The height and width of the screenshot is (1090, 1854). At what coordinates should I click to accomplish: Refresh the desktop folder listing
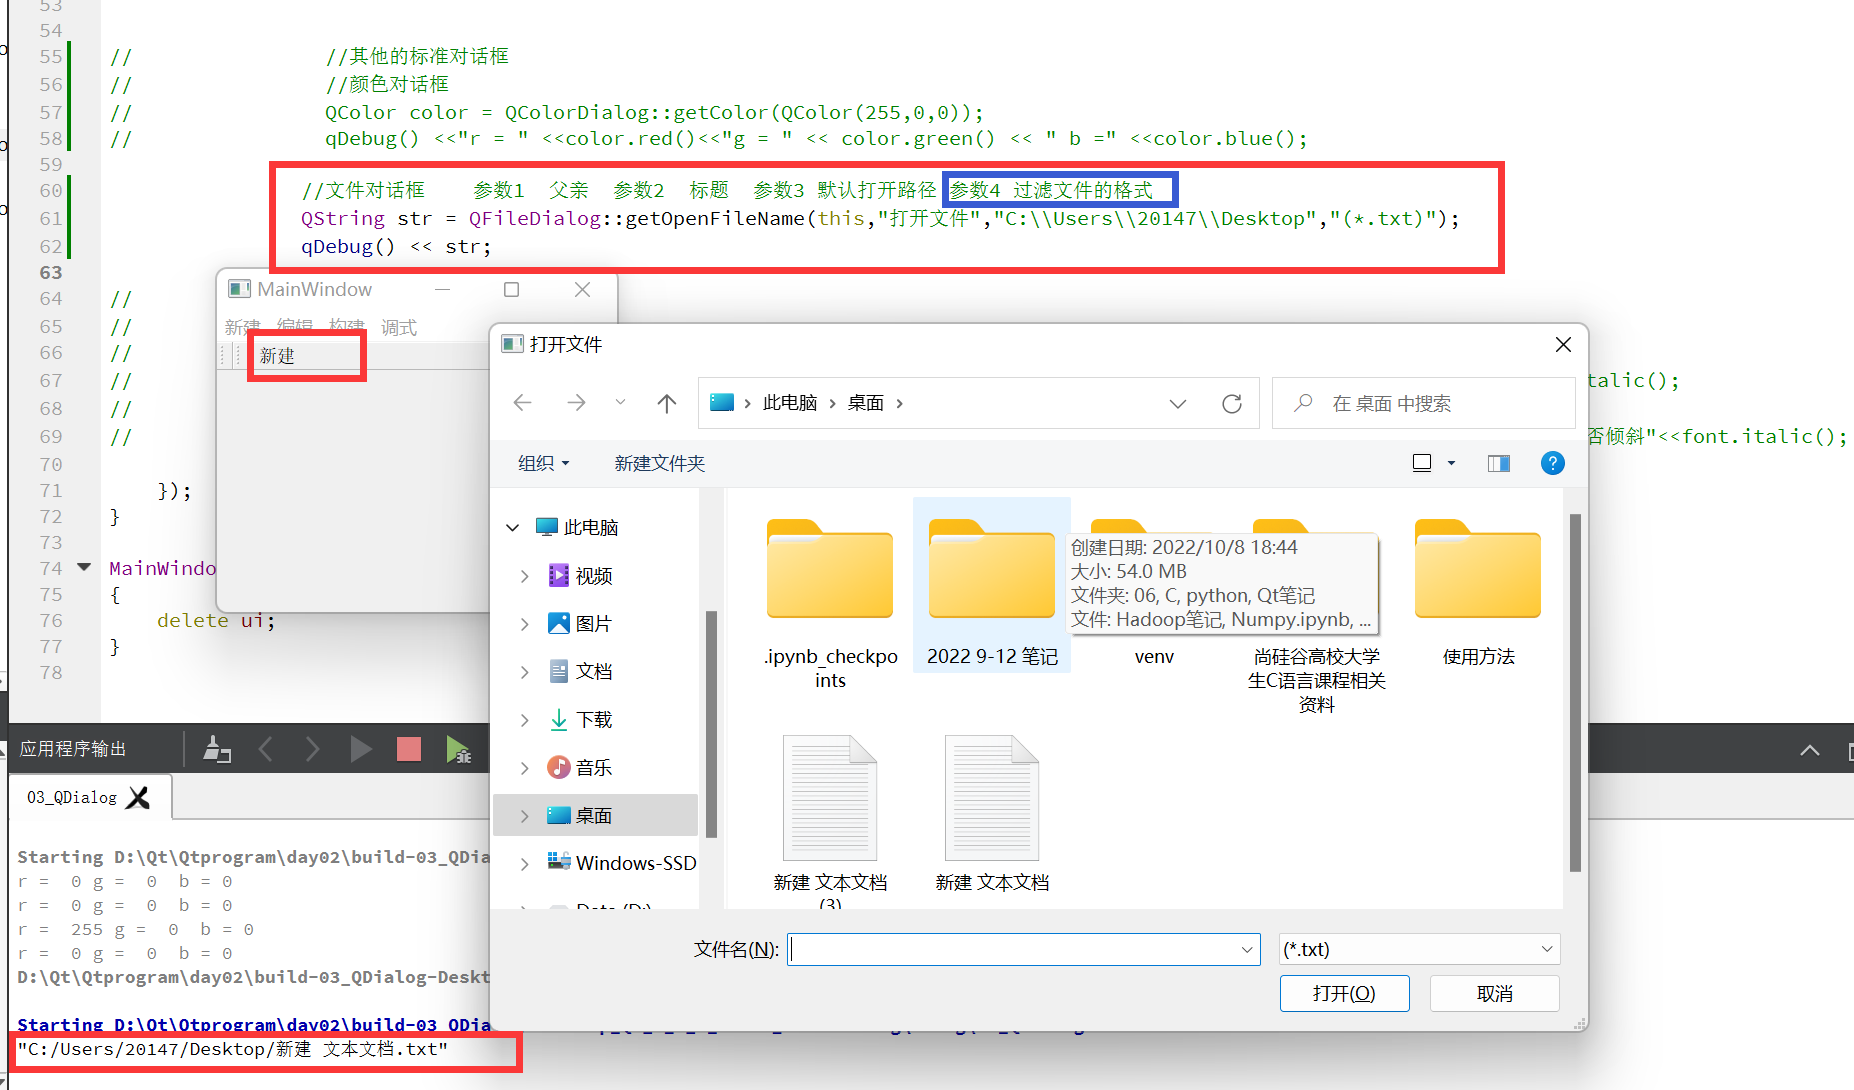[1232, 403]
